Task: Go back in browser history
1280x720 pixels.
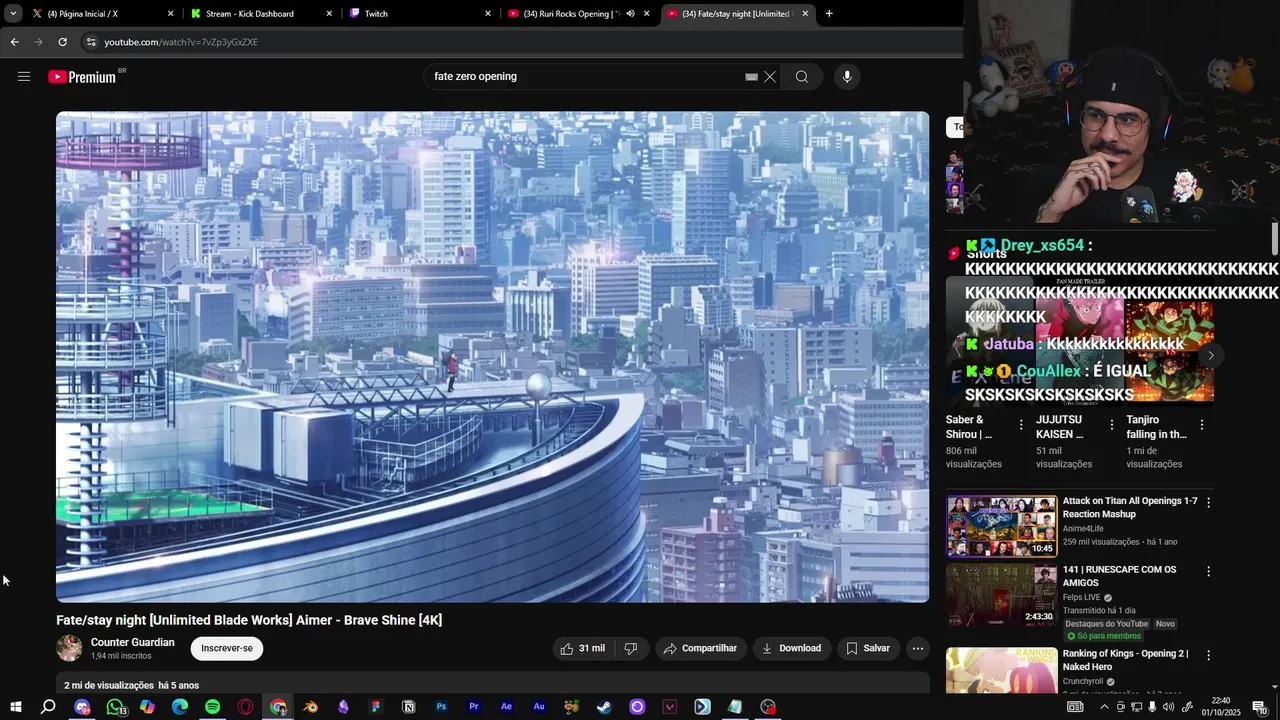Action: [14, 42]
